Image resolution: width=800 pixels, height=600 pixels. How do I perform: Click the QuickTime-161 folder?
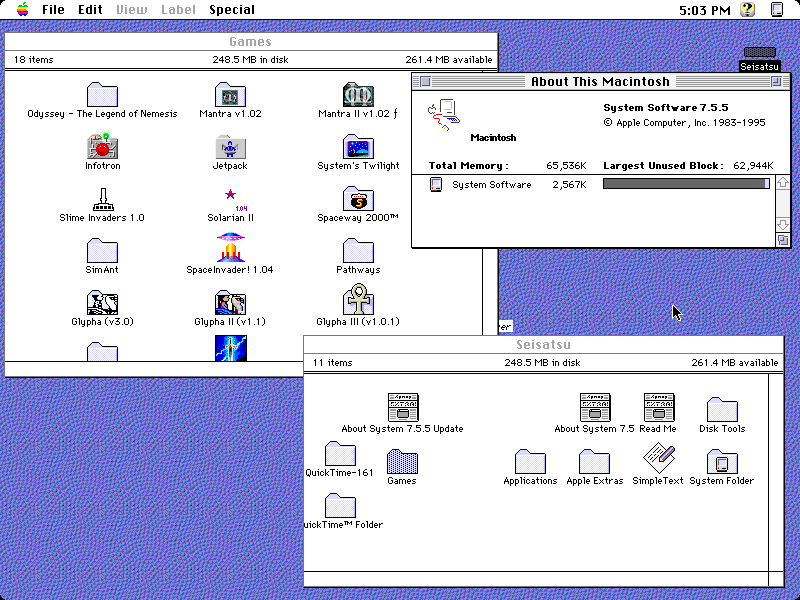tap(340, 454)
